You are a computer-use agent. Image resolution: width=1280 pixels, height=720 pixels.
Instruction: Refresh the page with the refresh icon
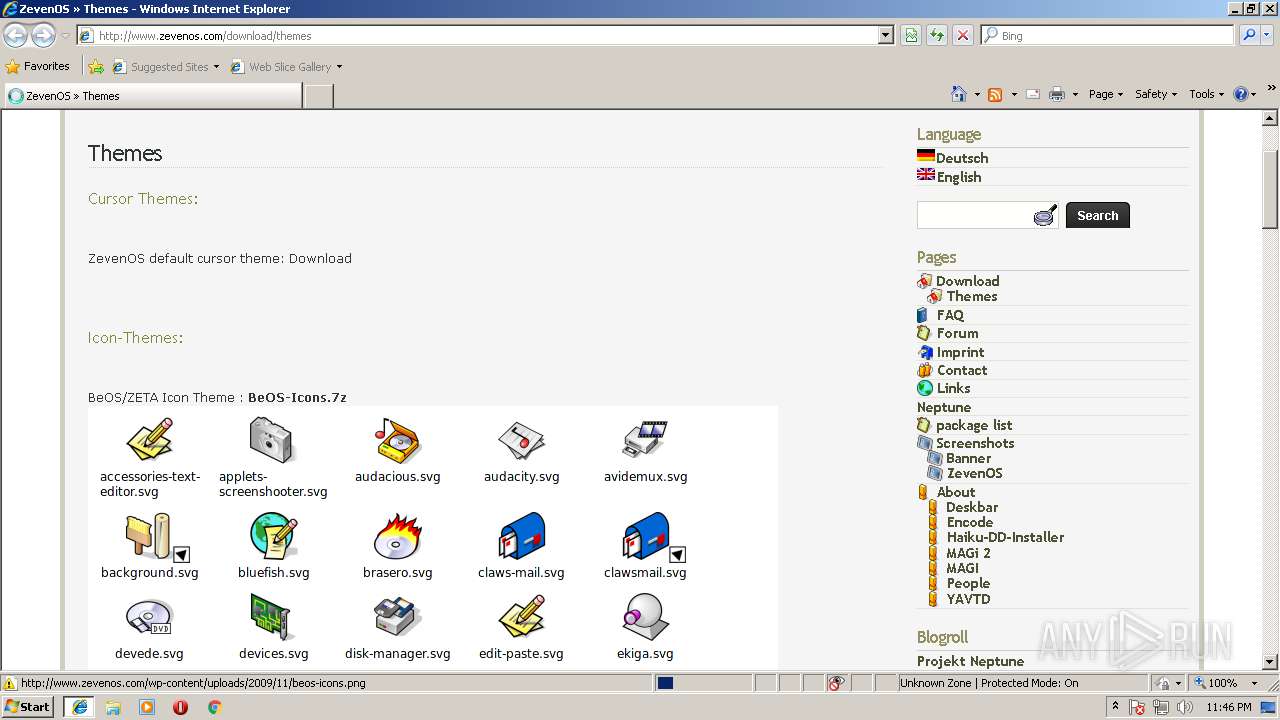[937, 35]
